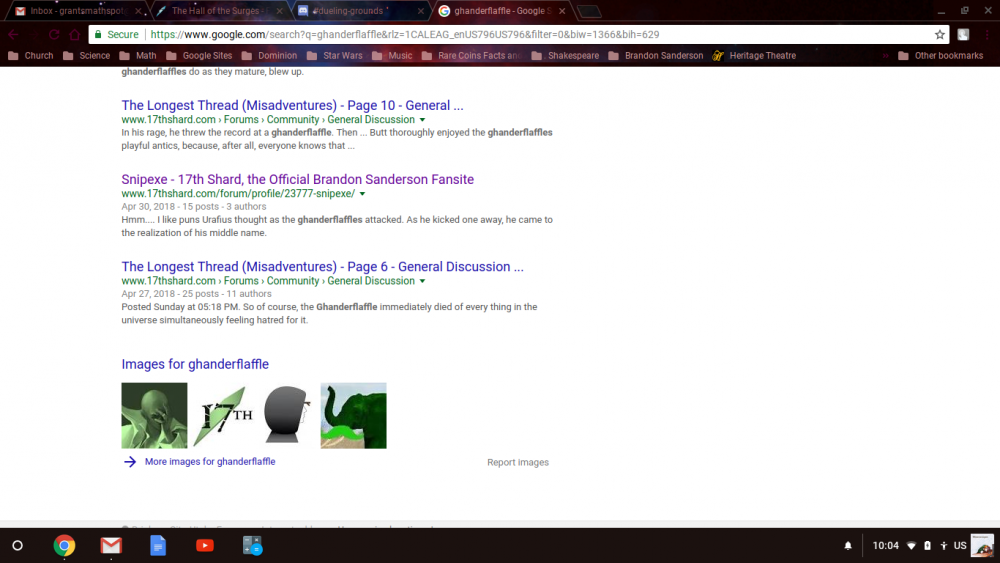The width and height of the screenshot is (1000, 563).
Task: Click the US keyboard layout indicator
Action: [x=960, y=546]
